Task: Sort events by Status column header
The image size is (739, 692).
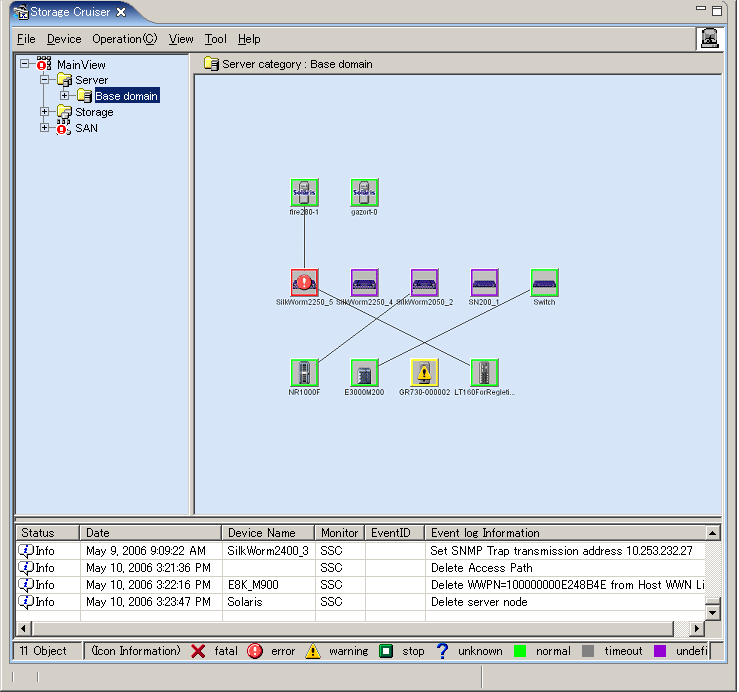Action: pos(47,533)
